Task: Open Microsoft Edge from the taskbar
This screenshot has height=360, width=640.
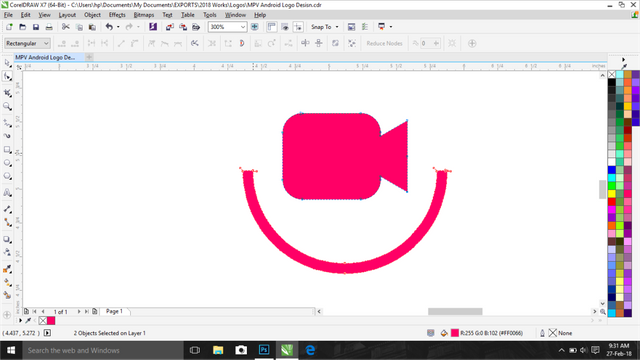Action: 310,350
